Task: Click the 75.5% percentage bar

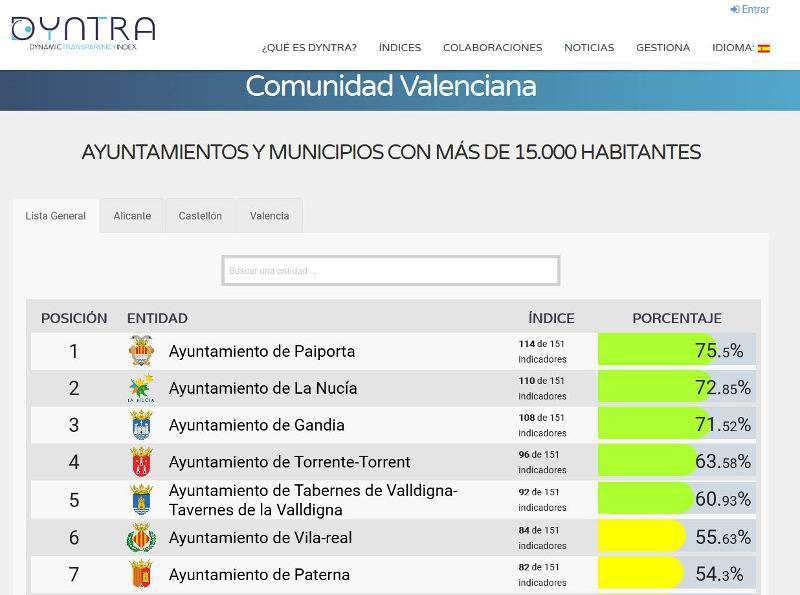Action: [x=677, y=350]
